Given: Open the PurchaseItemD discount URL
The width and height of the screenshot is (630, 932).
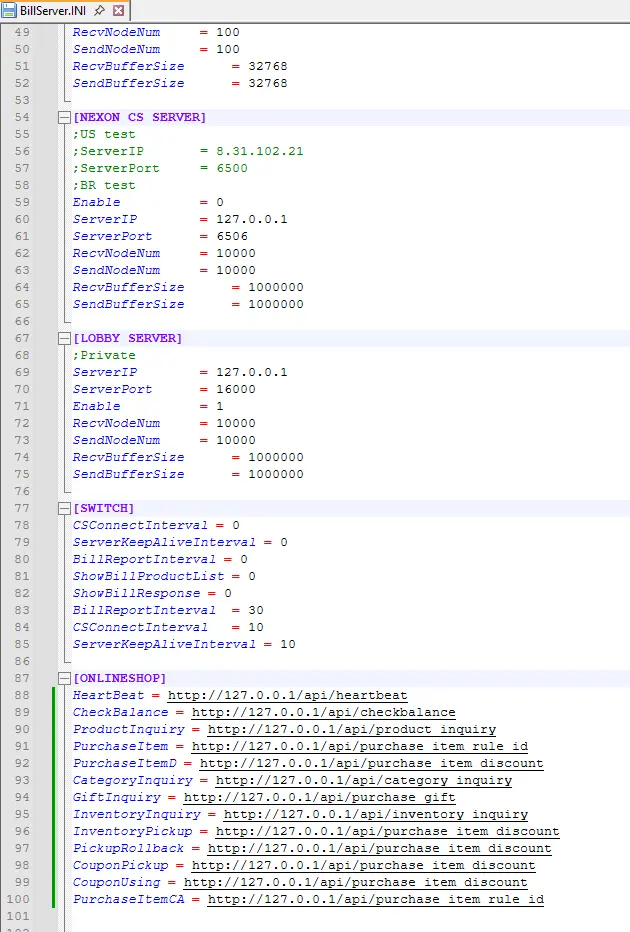Looking at the screenshot, I should tap(371, 763).
